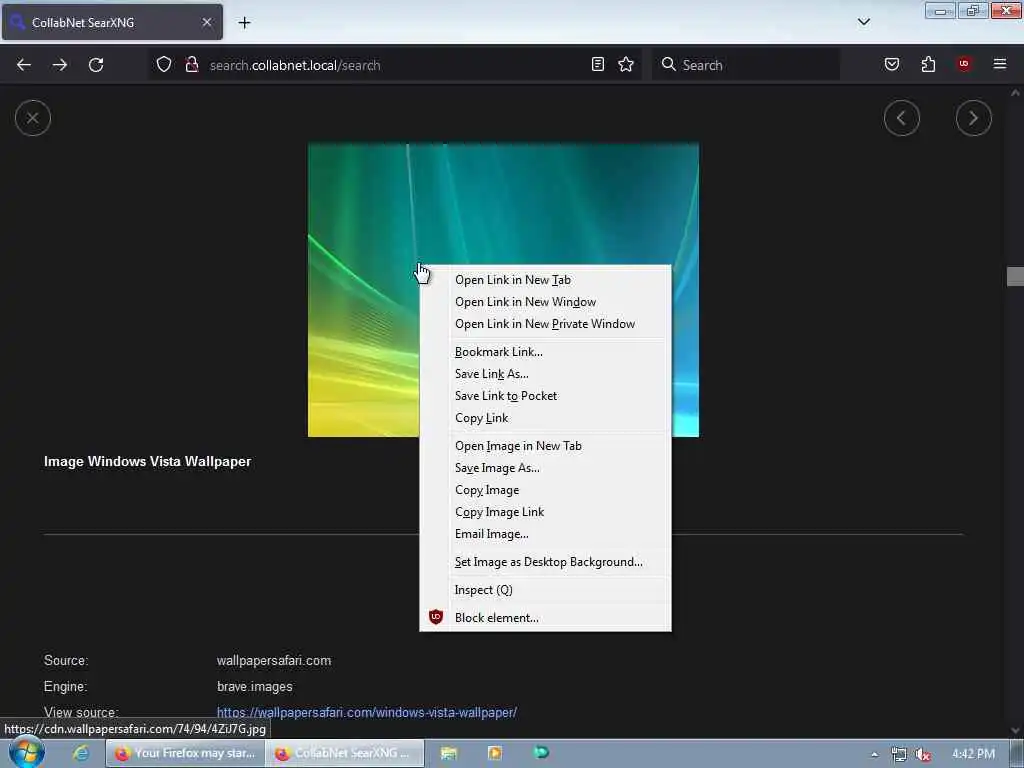Open the extensions puzzle icon
The image size is (1024, 768).
(x=928, y=64)
